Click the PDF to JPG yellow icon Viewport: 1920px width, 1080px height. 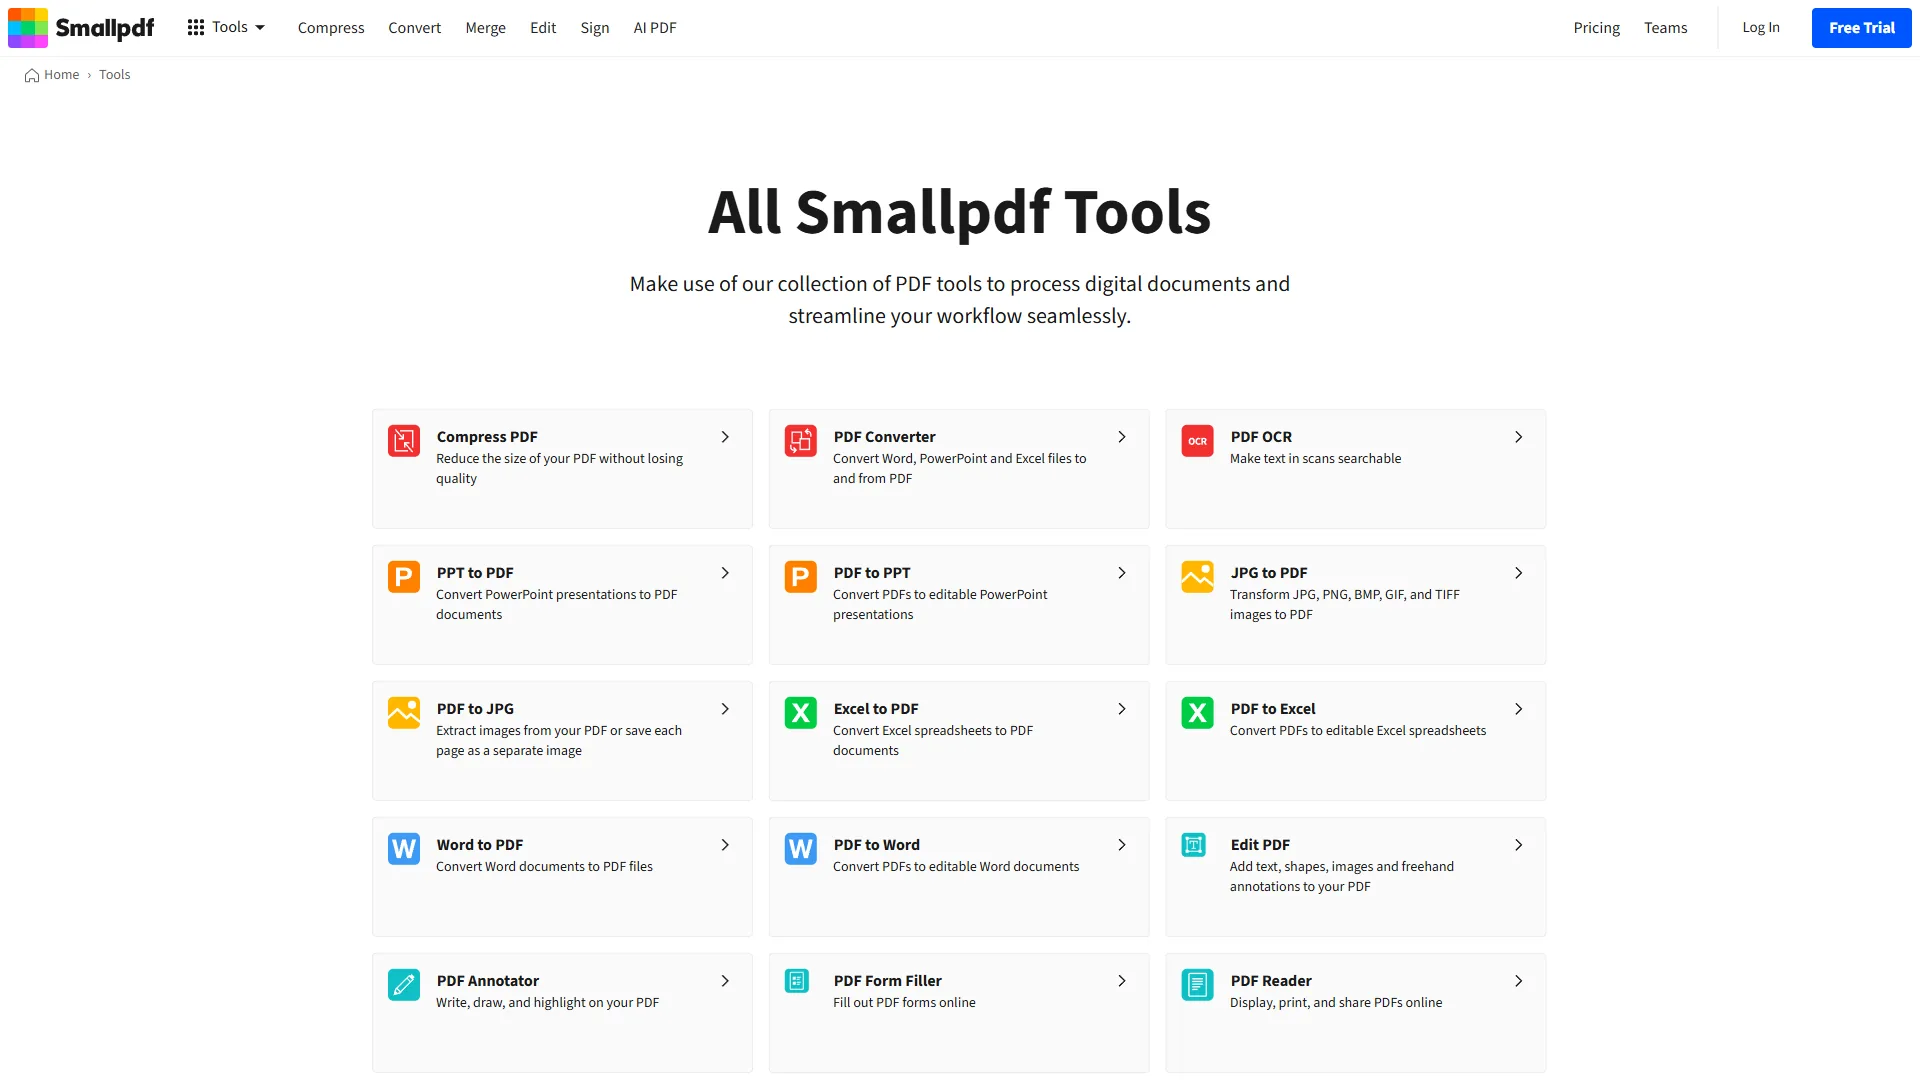coord(404,713)
